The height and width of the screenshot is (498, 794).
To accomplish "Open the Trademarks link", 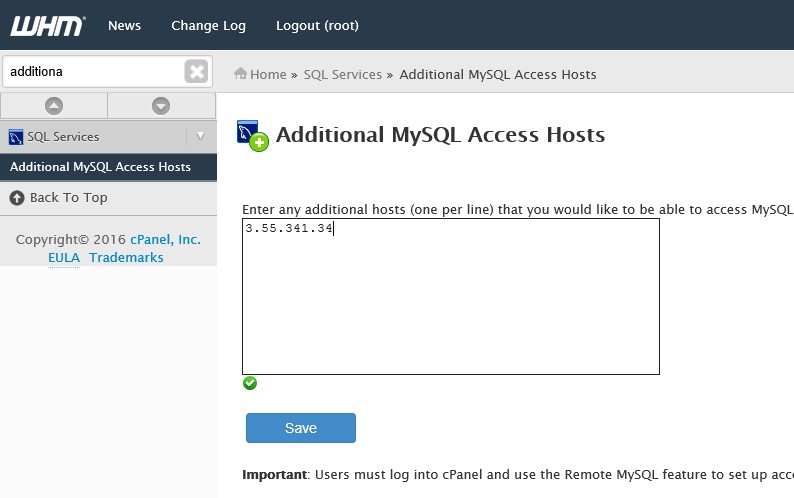I will tap(126, 258).
